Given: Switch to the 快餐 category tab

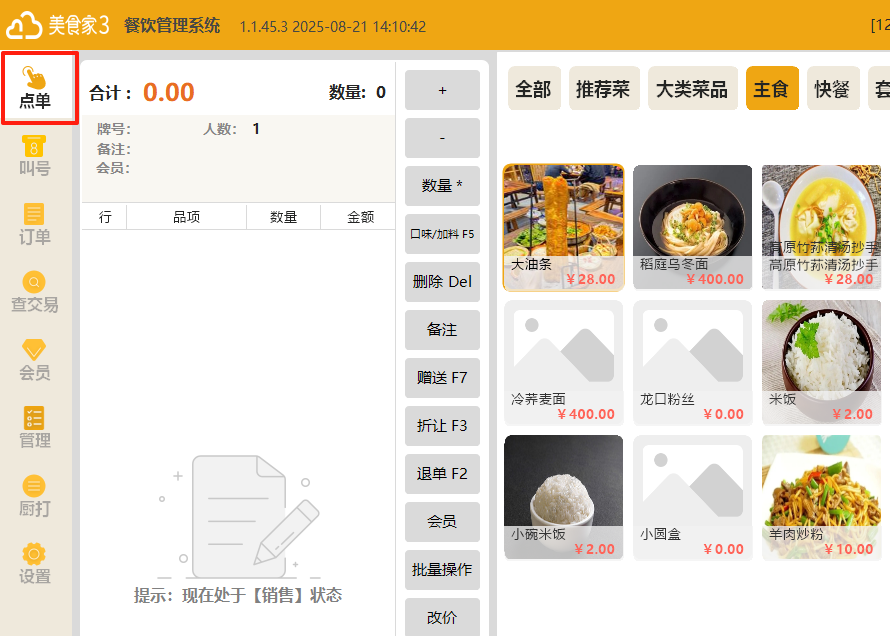Looking at the screenshot, I should (x=833, y=88).
